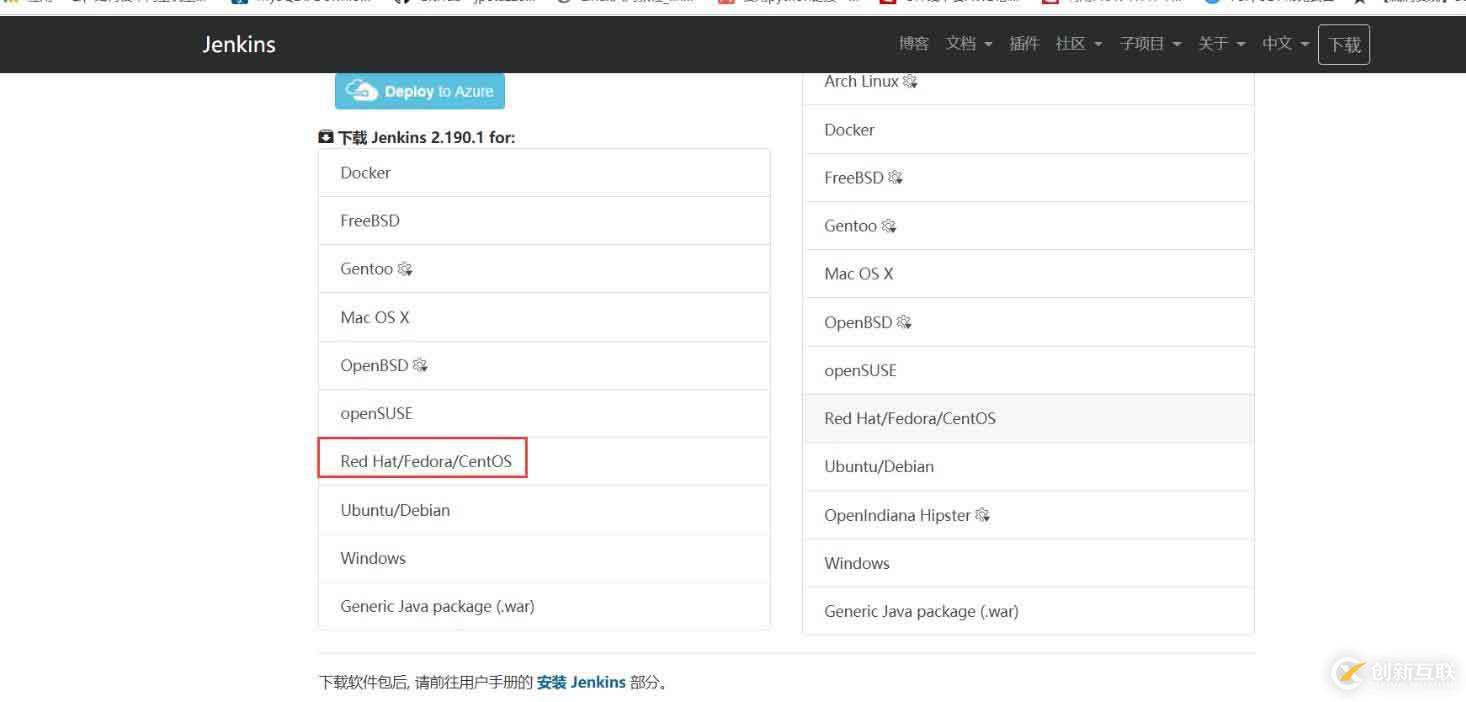Select Mac OS X in left list
Viewport: 1466px width, 702px height.
click(544, 318)
